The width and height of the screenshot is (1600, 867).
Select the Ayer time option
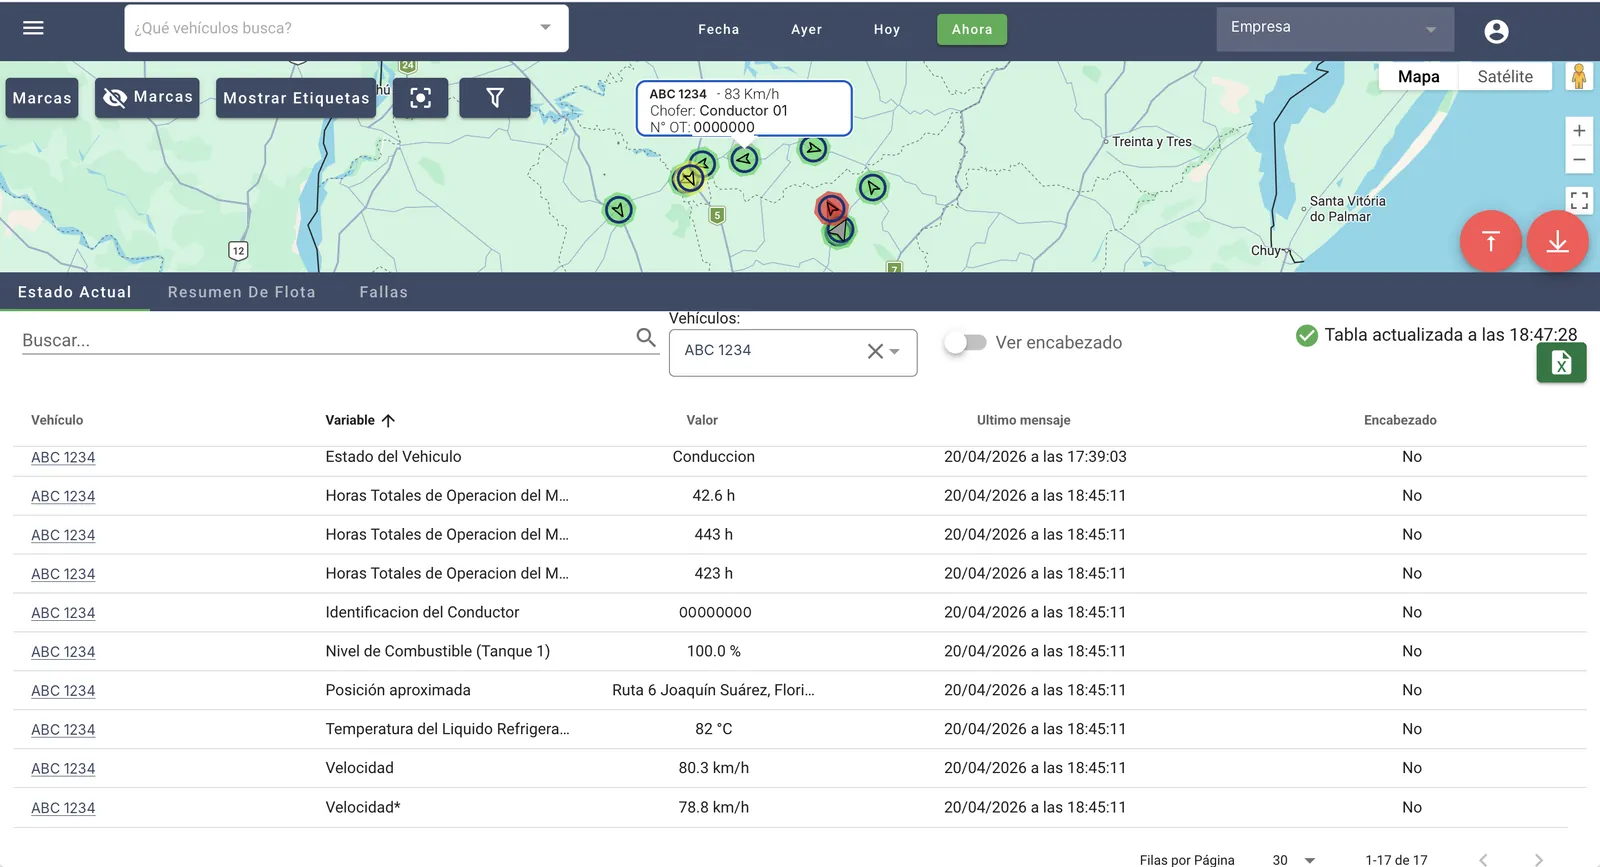click(807, 29)
